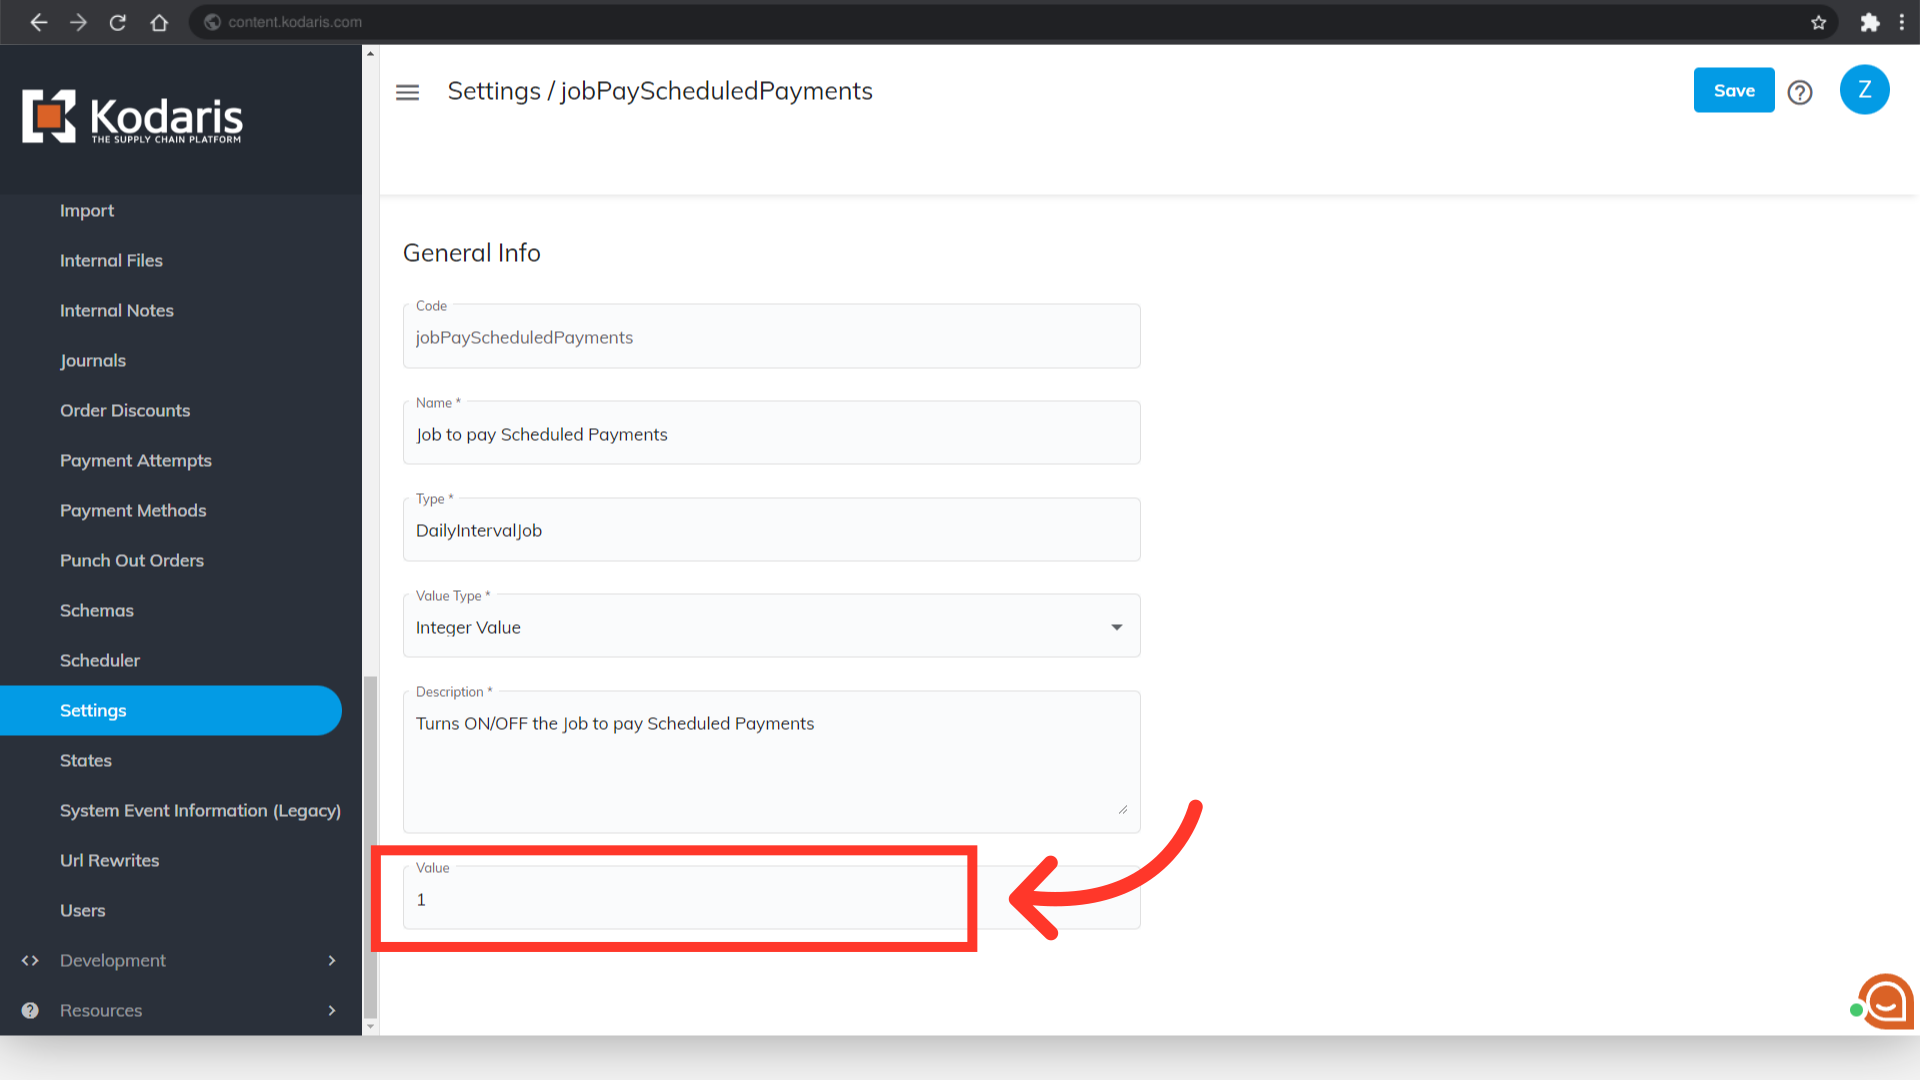Open Scheduler in the sidebar
This screenshot has width=1920, height=1080.
click(x=100, y=660)
